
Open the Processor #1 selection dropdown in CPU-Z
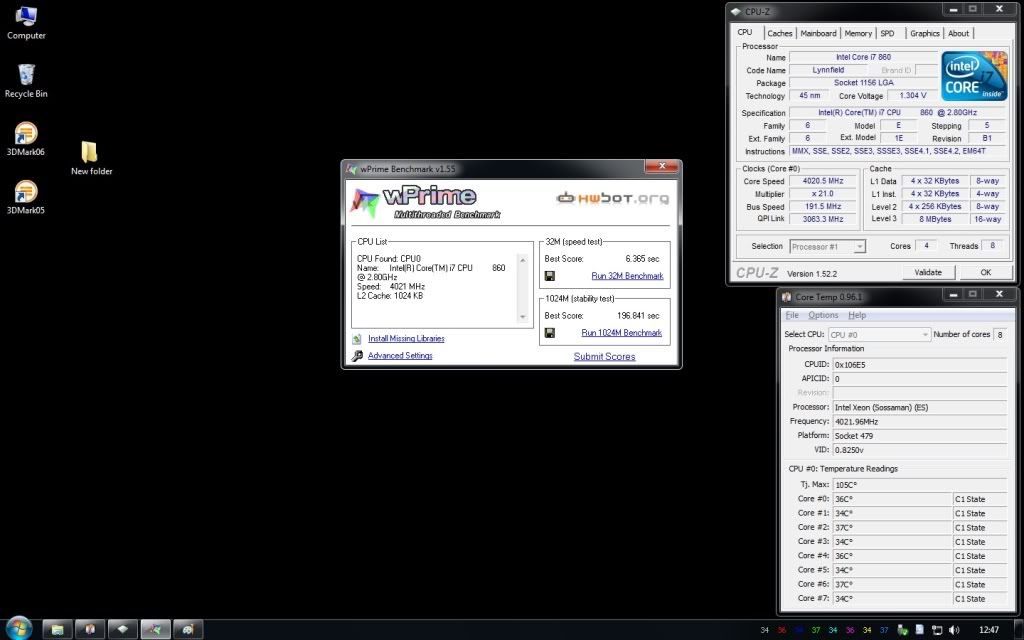tap(827, 246)
